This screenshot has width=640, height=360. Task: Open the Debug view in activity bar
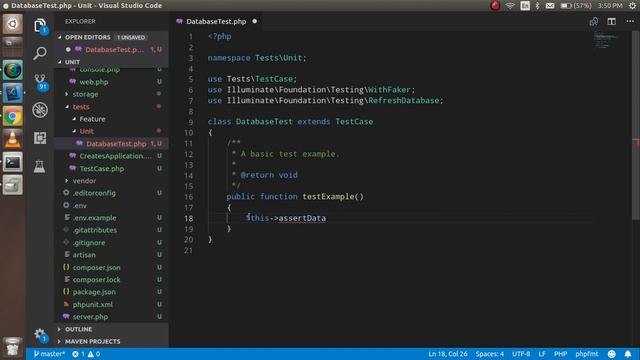[x=40, y=110]
